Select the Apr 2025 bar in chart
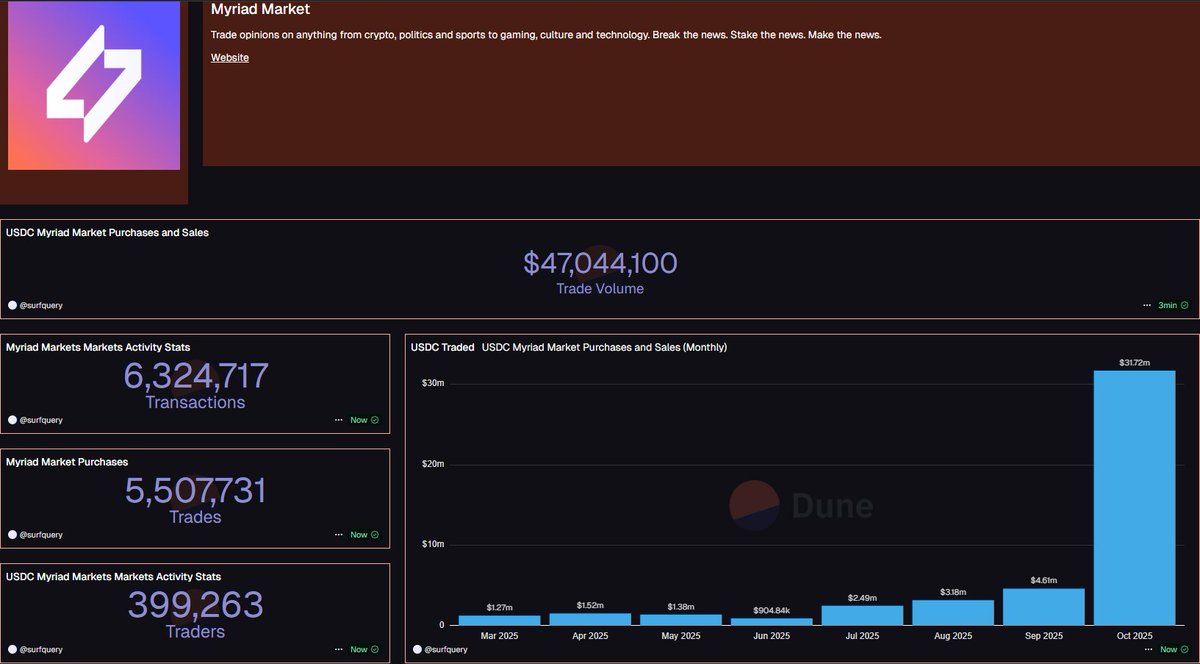The height and width of the screenshot is (664, 1200). click(x=590, y=619)
